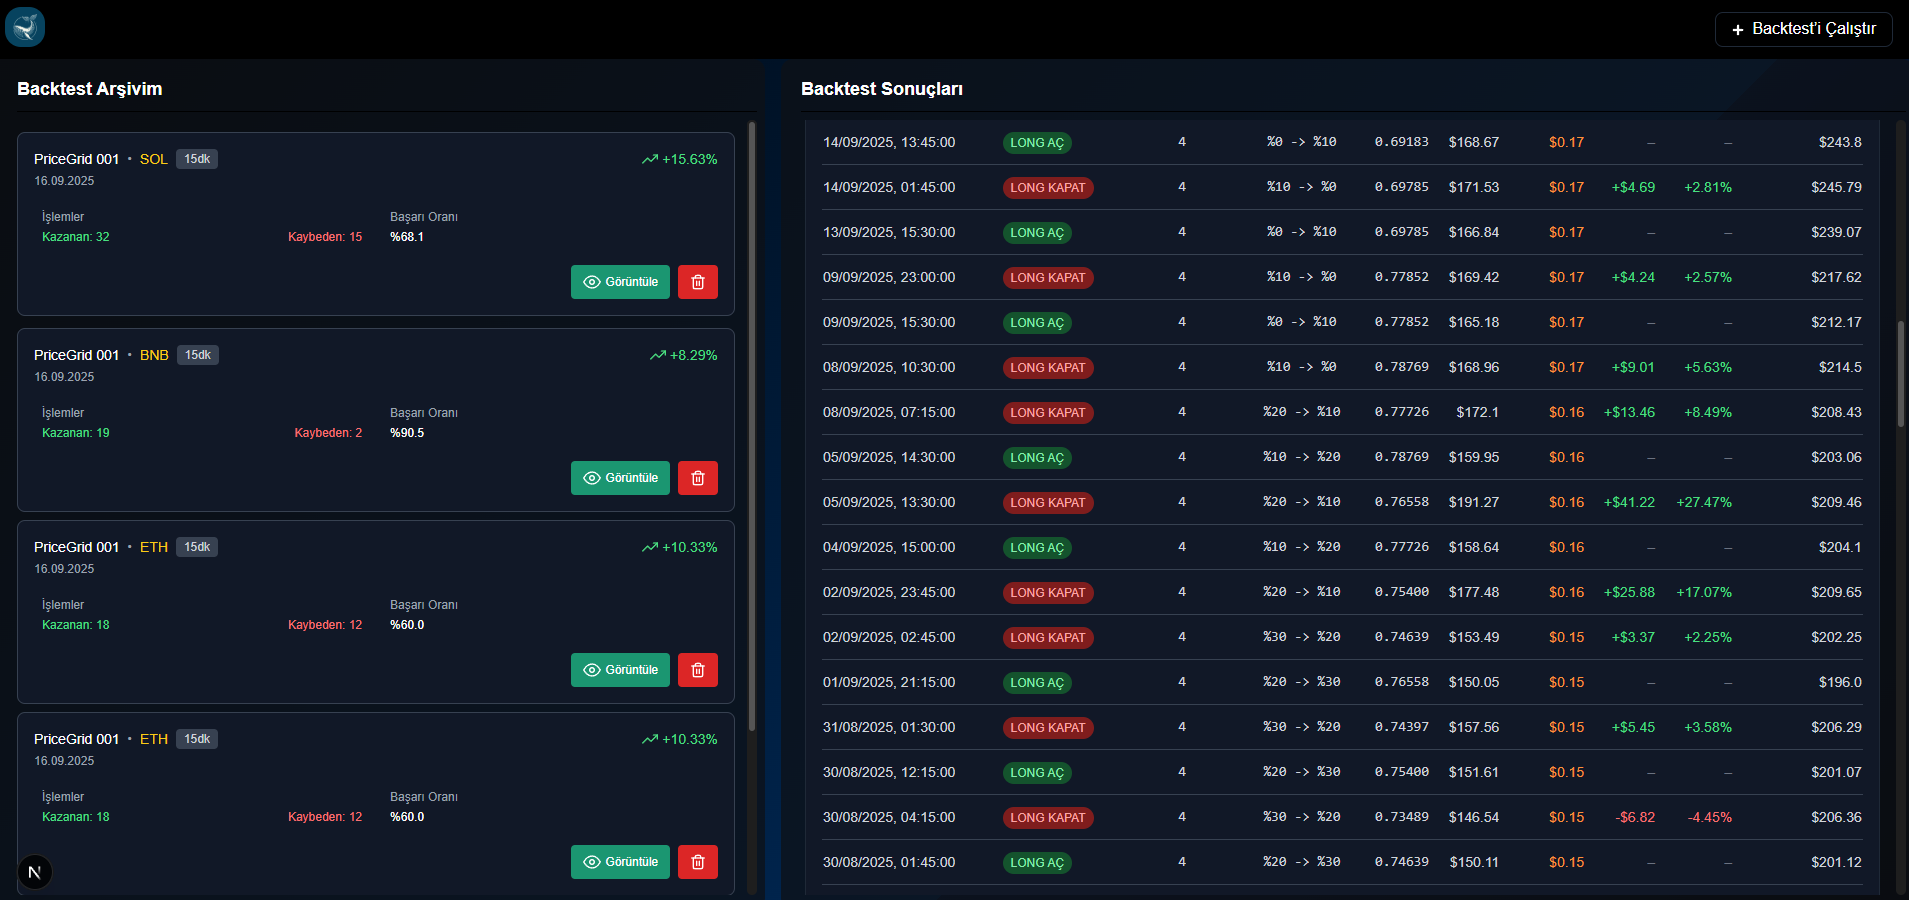Select the +27.47% return cell

(x=1704, y=502)
